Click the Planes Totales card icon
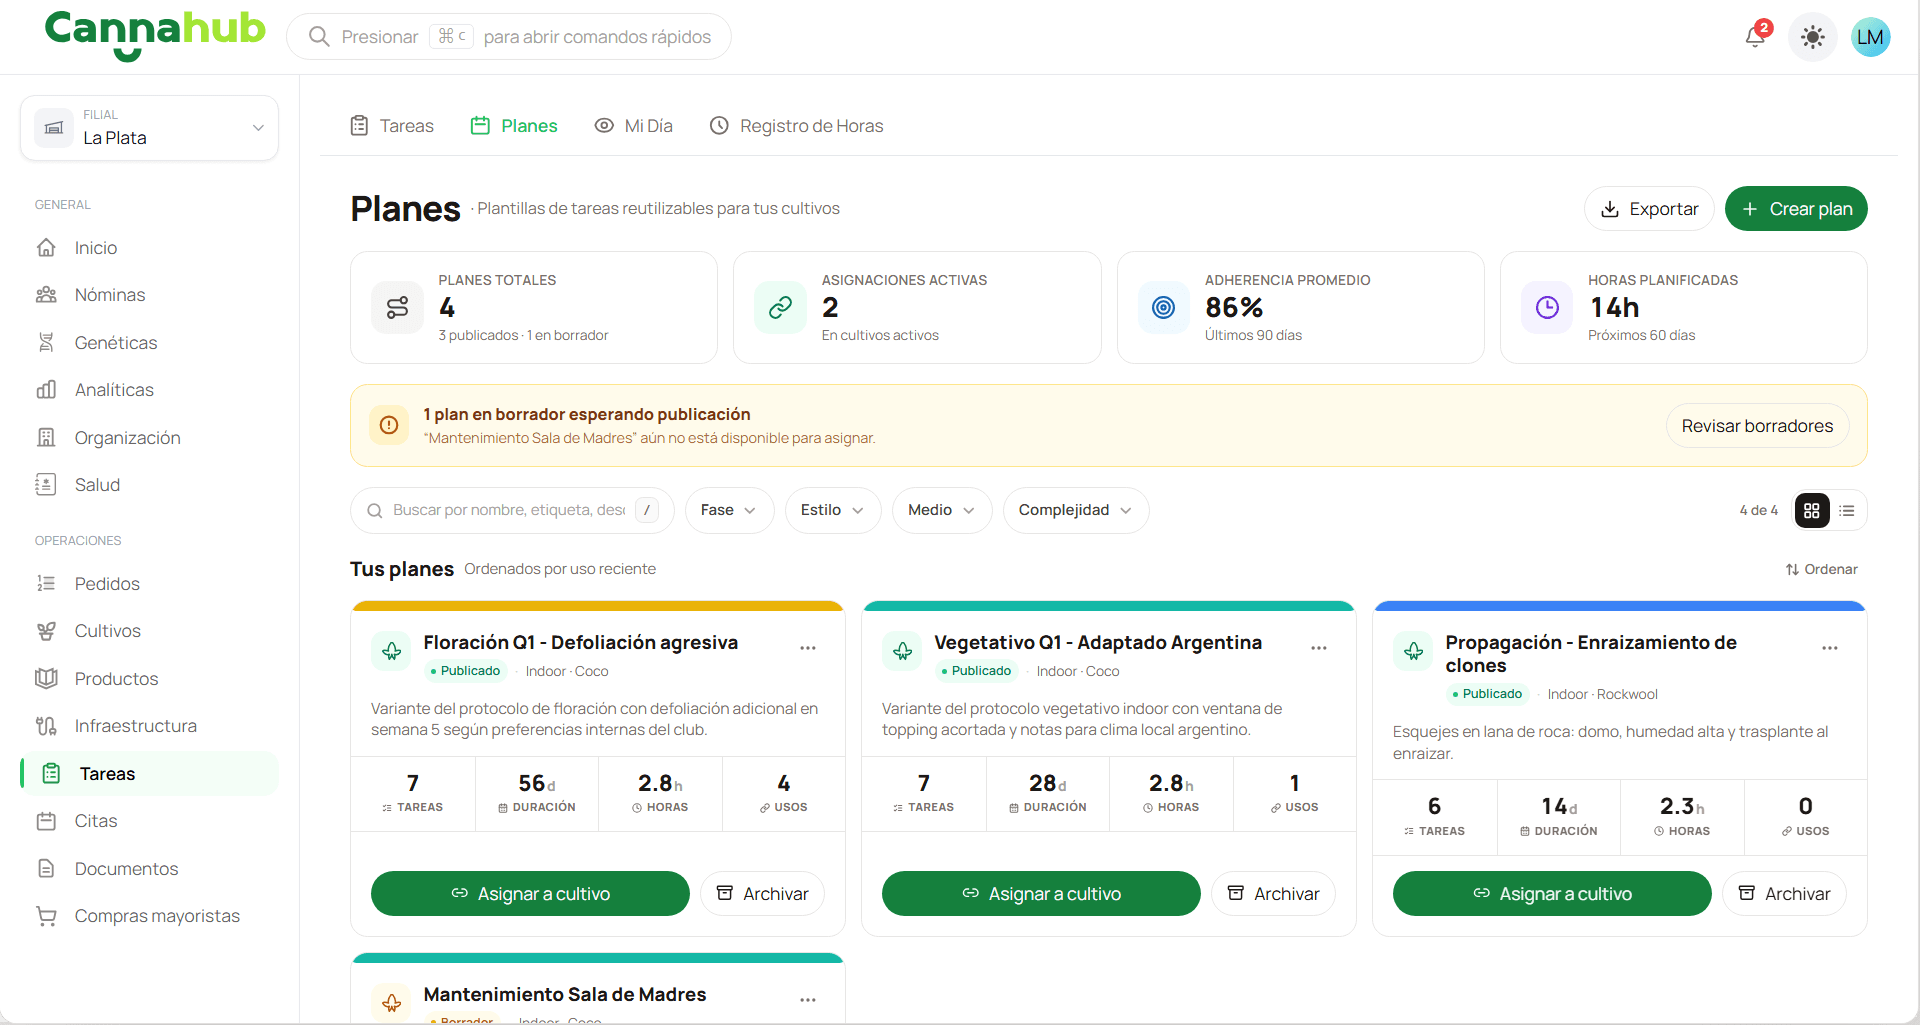 click(397, 307)
